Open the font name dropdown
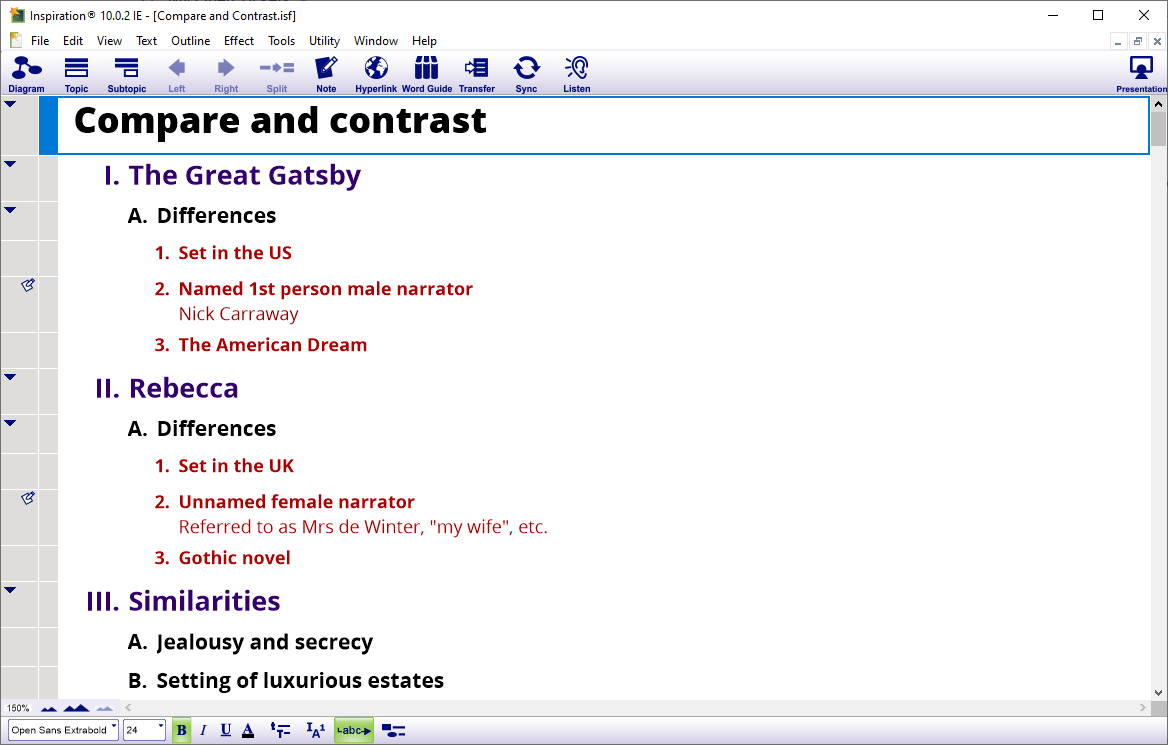The height and width of the screenshot is (745, 1168). pyautogui.click(x=114, y=724)
